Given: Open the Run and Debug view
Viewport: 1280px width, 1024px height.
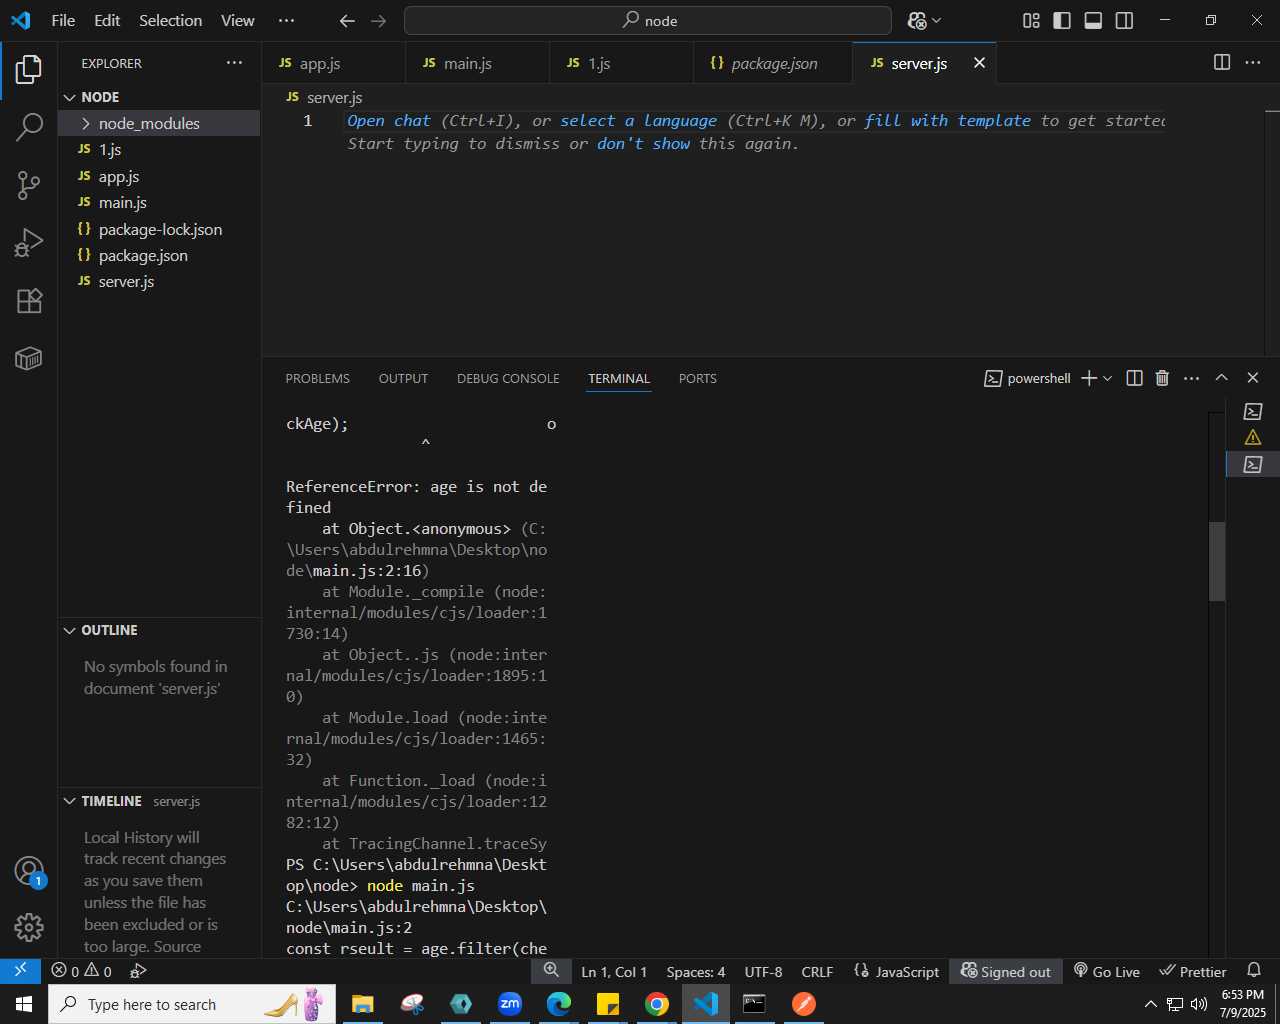Looking at the screenshot, I should point(29,243).
